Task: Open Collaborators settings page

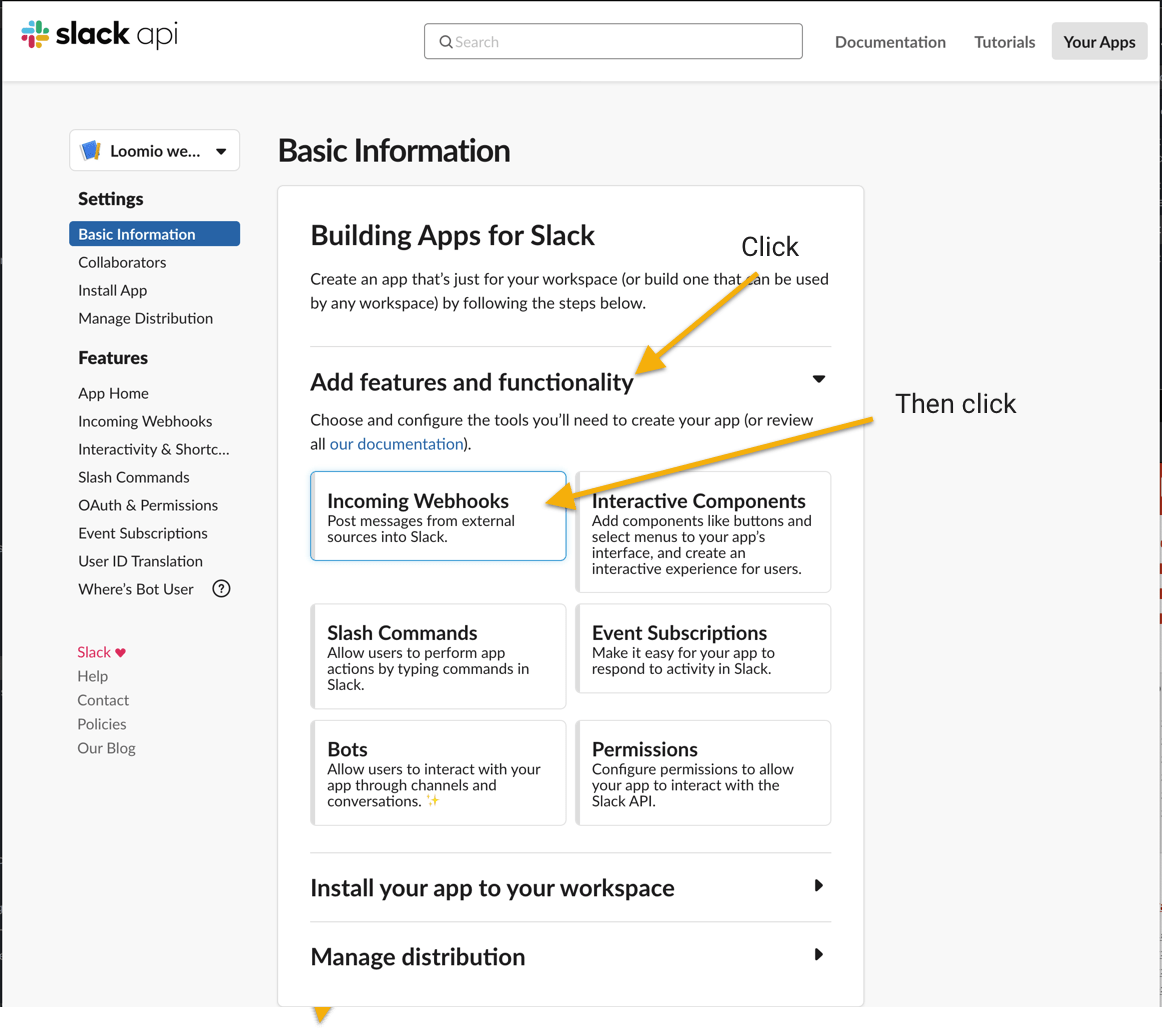Action: 122,262
